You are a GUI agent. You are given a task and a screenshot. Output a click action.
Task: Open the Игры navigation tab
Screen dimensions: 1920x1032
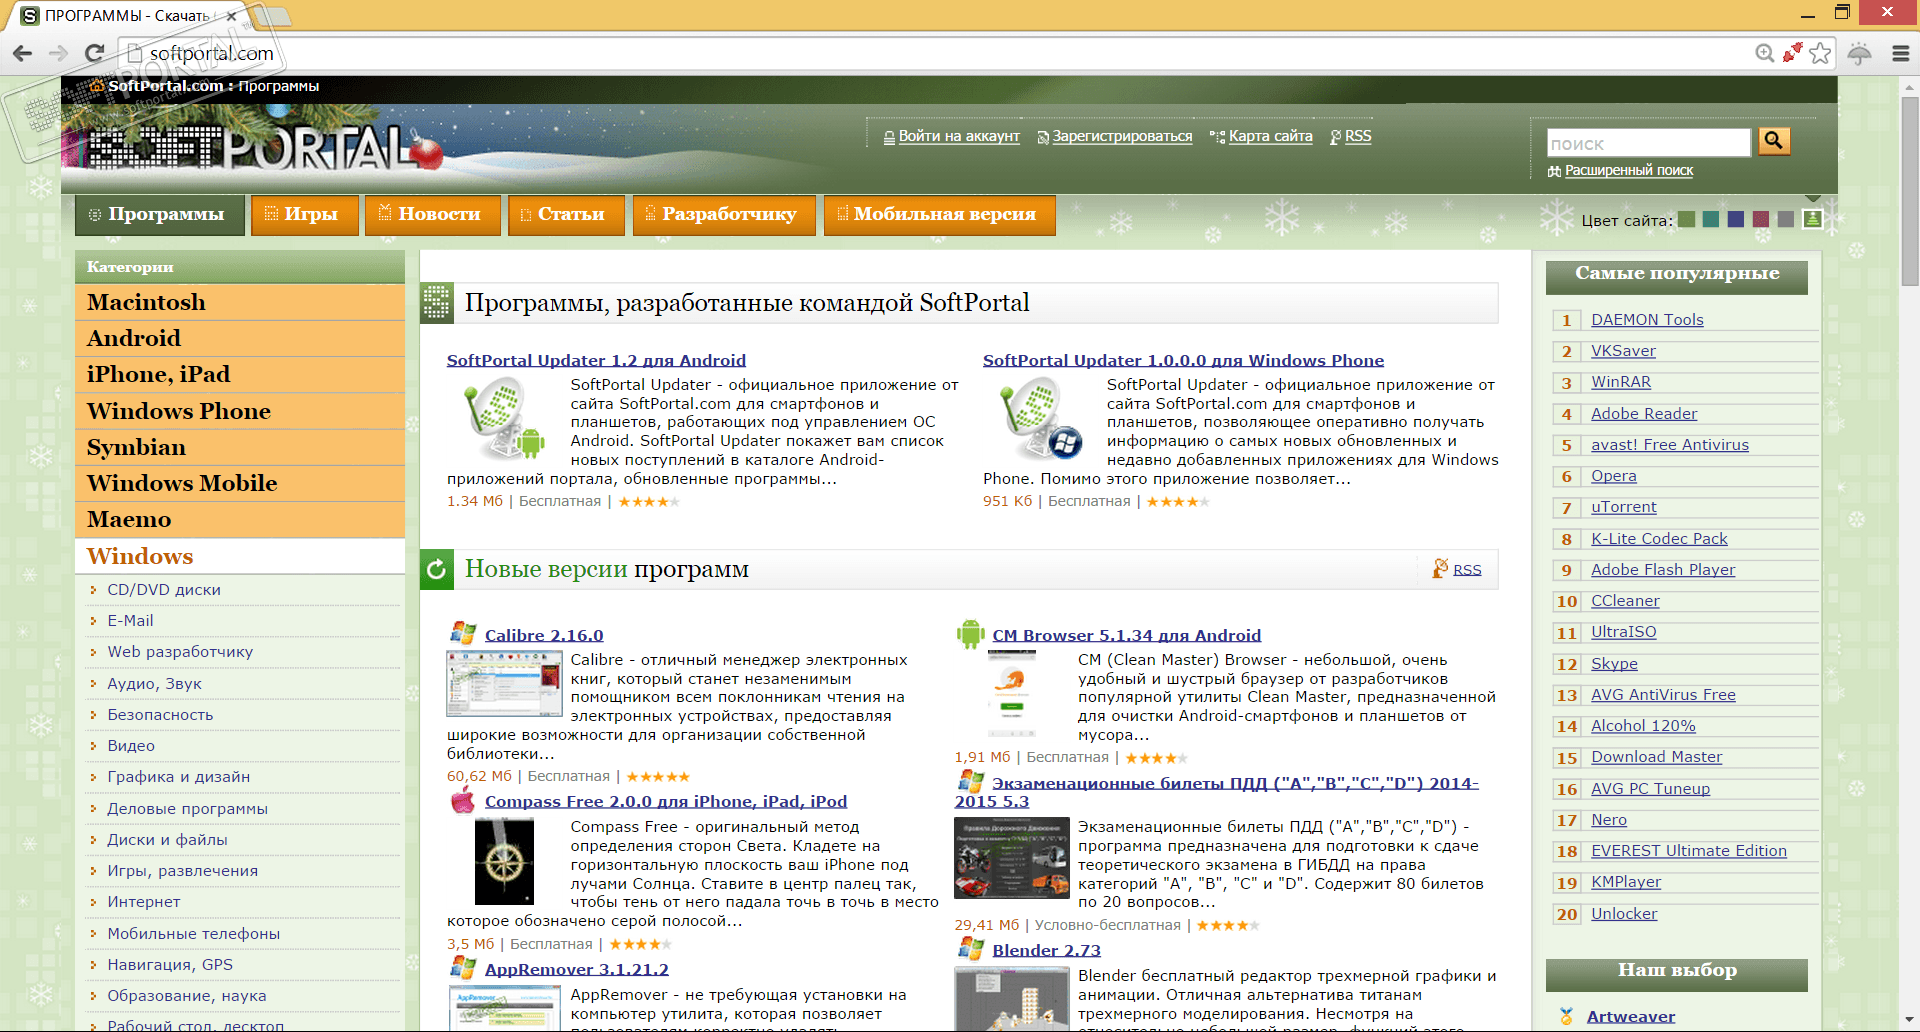305,214
